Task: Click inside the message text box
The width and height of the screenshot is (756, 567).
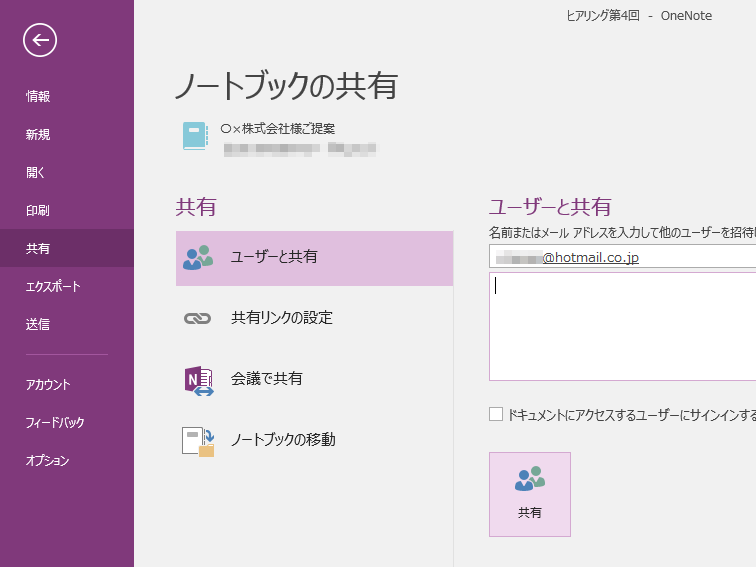Action: click(622, 327)
